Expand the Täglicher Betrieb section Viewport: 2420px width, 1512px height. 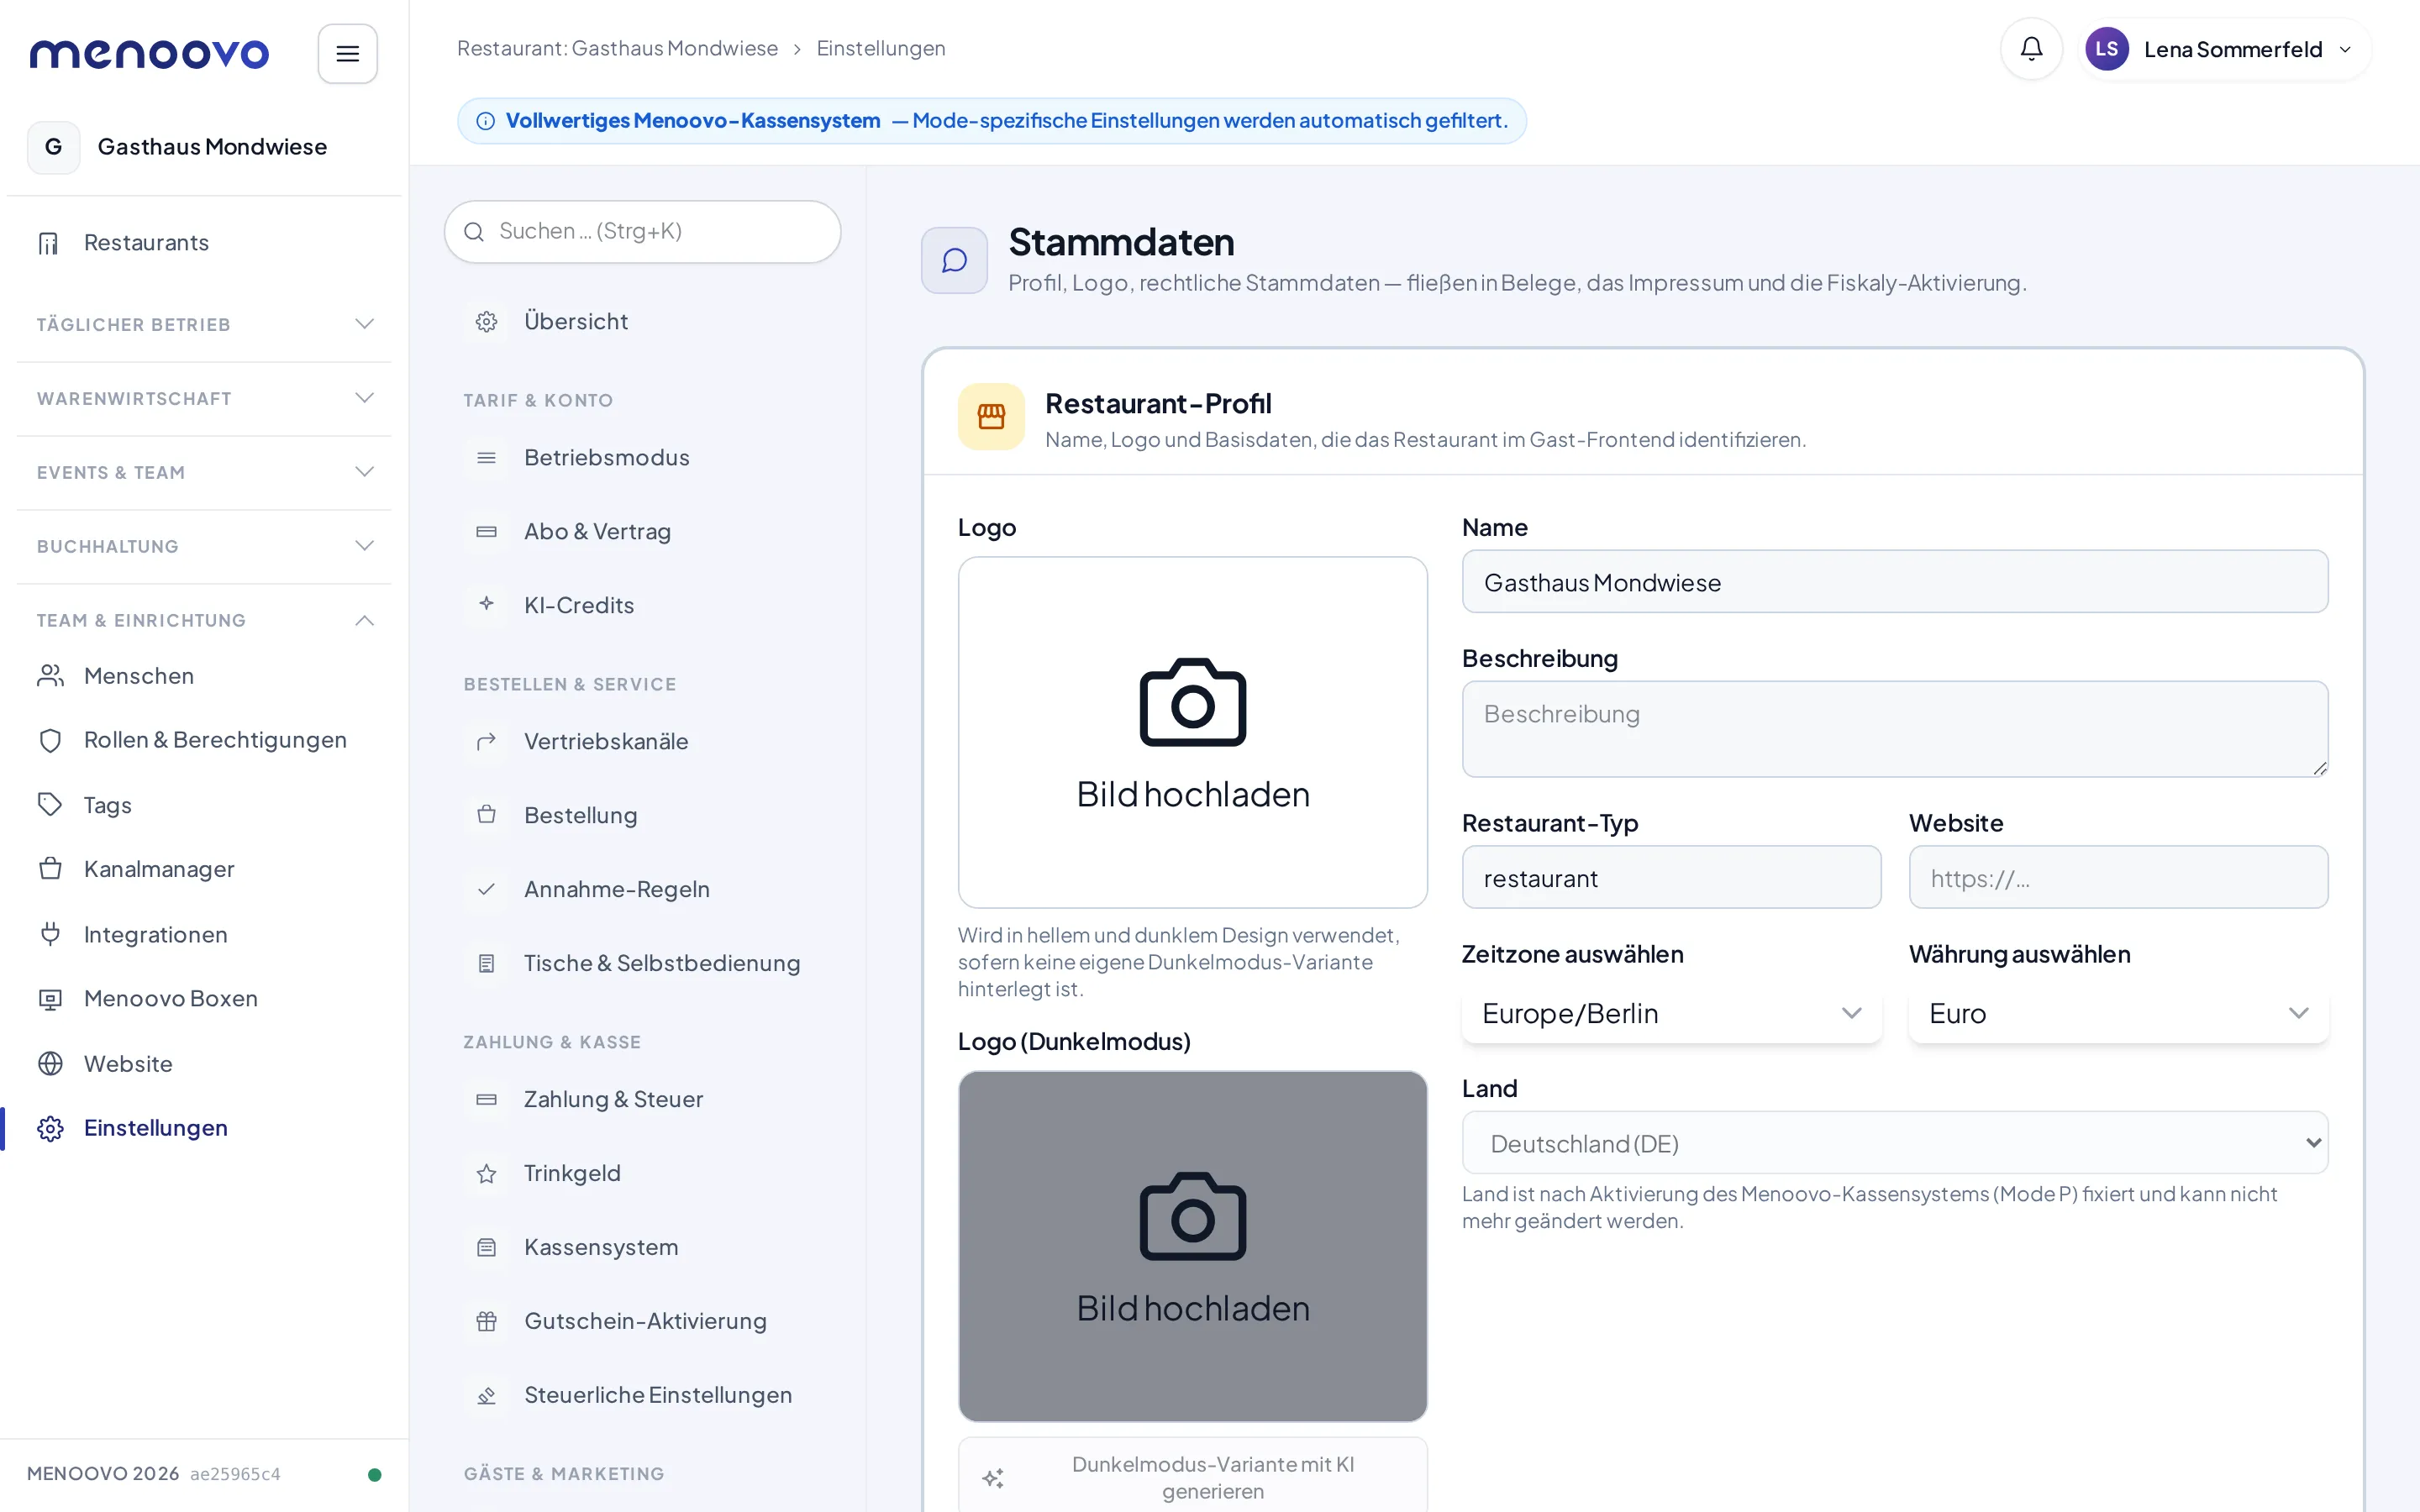coord(204,324)
